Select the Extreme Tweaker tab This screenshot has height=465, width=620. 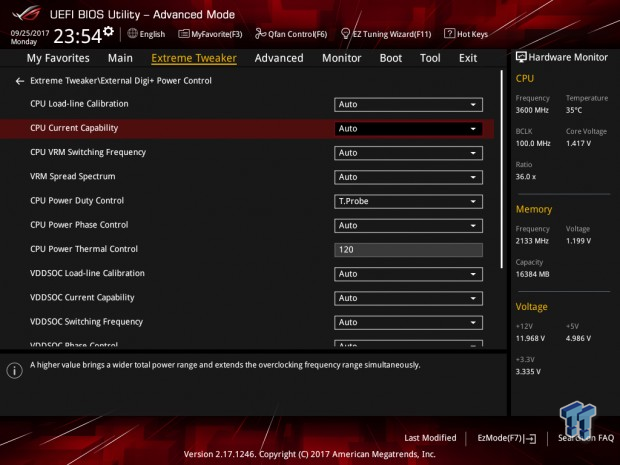coord(194,58)
